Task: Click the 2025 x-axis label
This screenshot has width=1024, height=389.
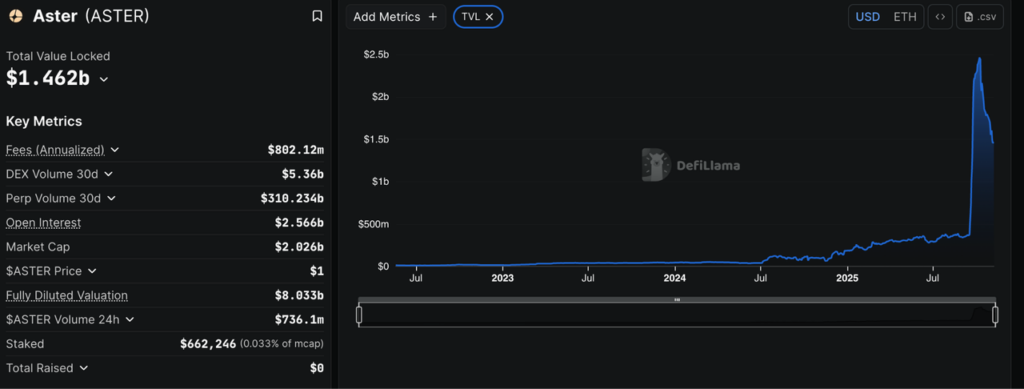Action: (x=847, y=279)
